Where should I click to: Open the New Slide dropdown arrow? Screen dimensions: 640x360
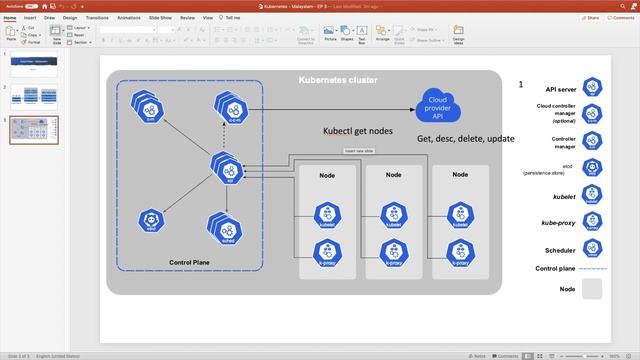(63, 30)
